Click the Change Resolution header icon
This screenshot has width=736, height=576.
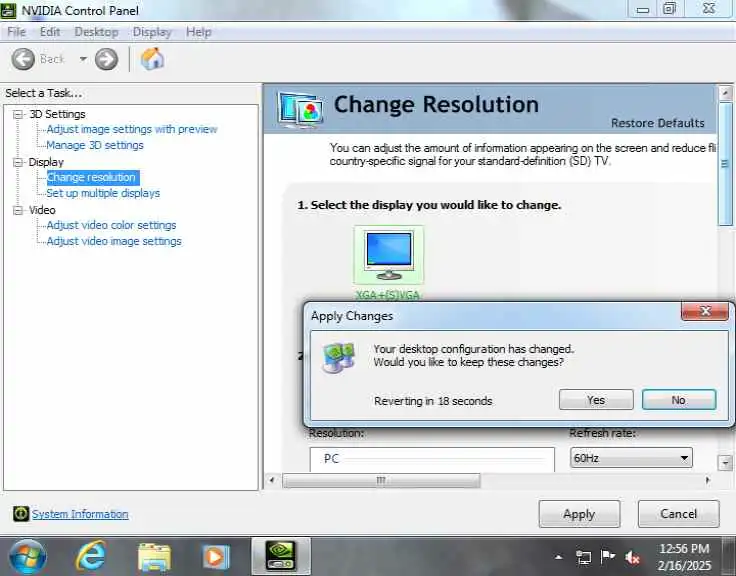pos(300,110)
